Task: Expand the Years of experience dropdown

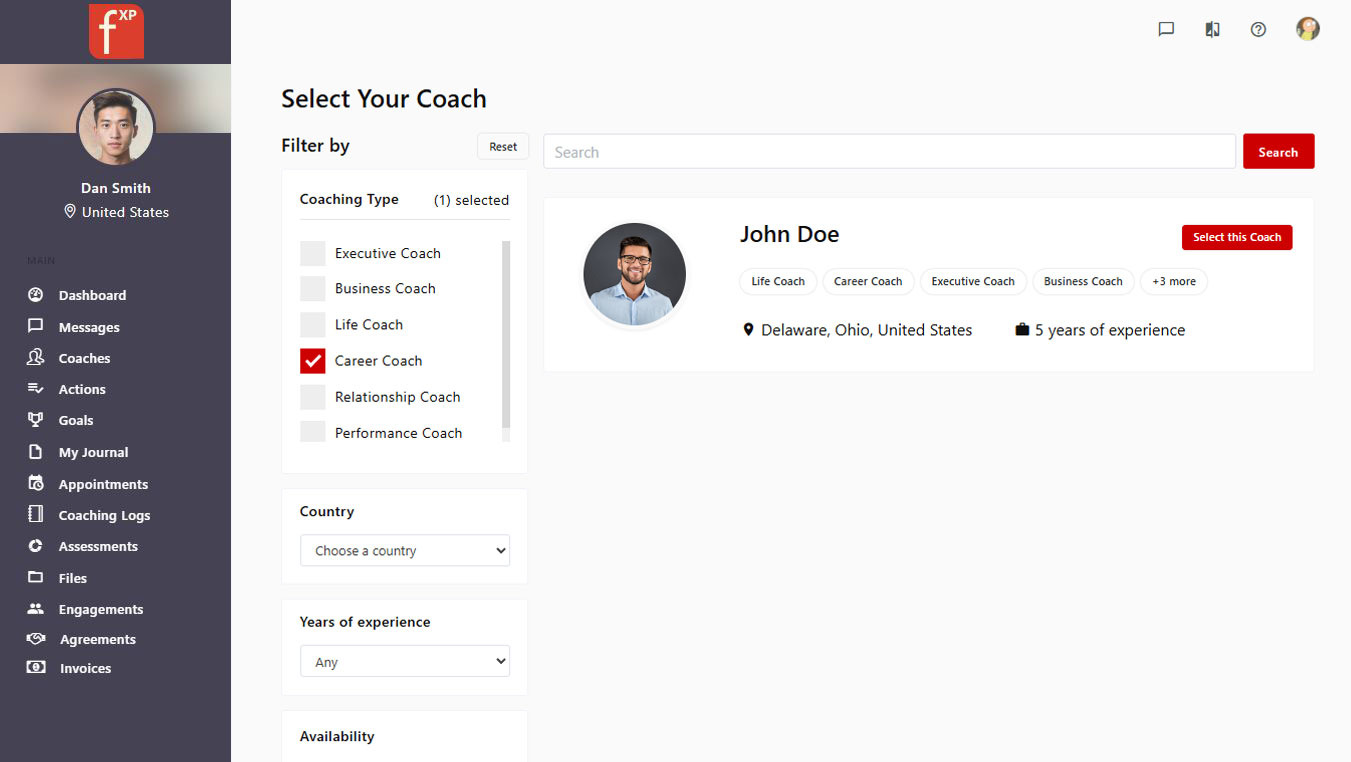Action: coord(405,662)
